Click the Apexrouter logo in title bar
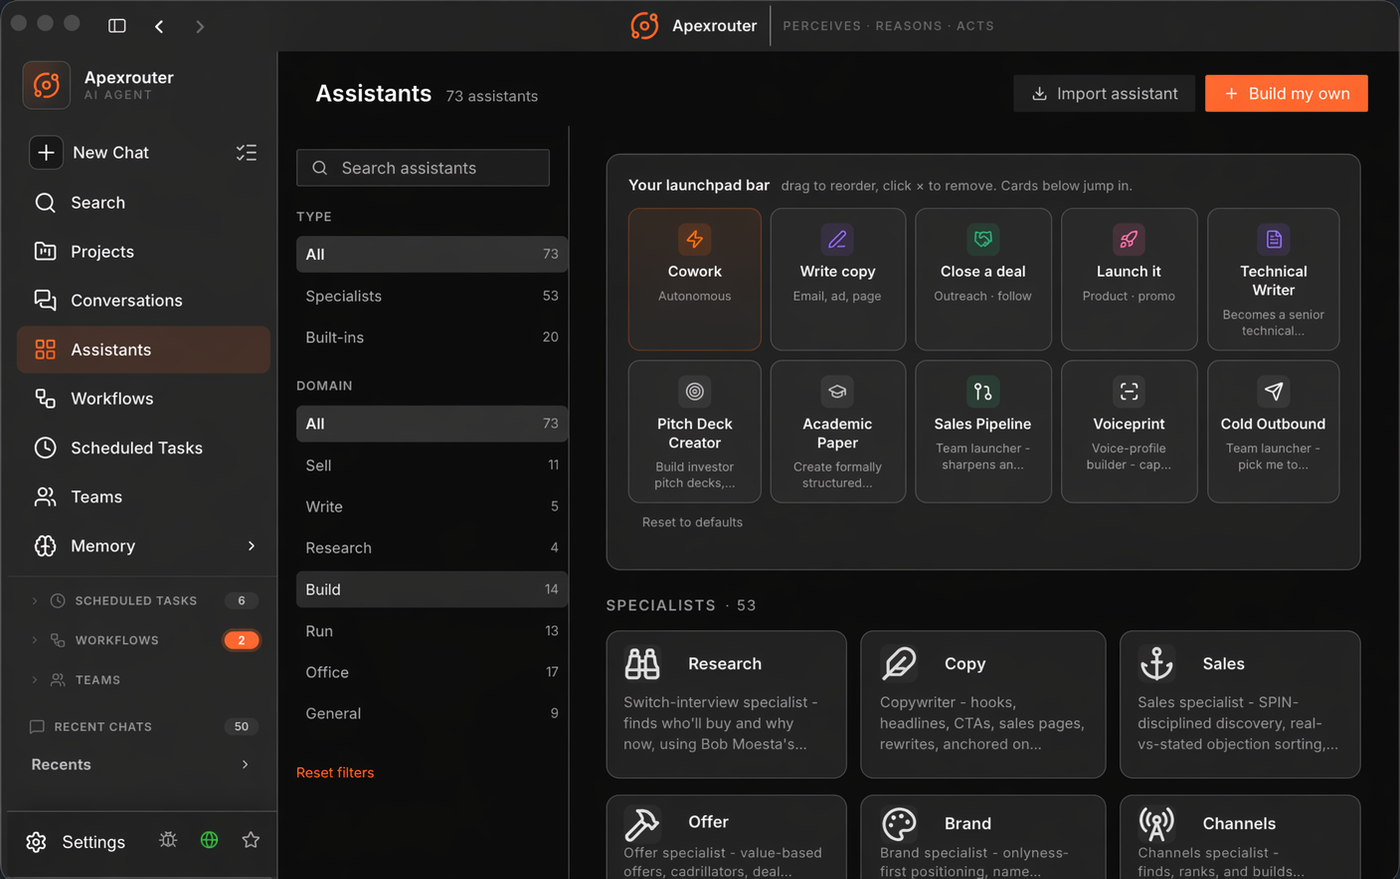The height and width of the screenshot is (879, 1400). coord(644,26)
